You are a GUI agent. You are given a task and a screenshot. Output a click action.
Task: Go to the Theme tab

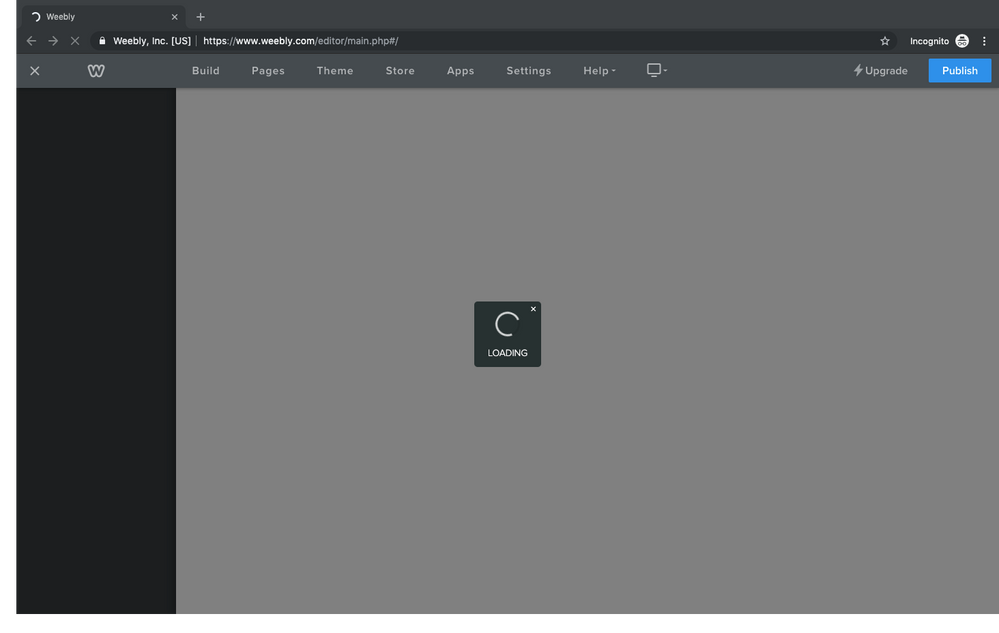tap(335, 71)
